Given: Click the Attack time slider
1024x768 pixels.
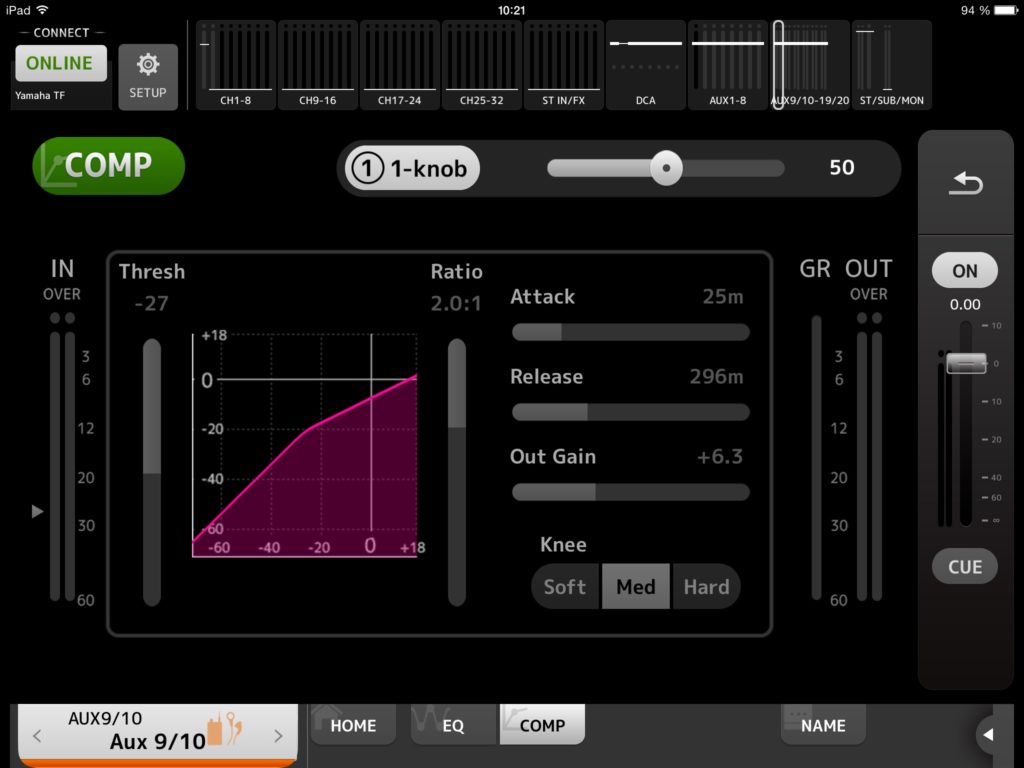Looking at the screenshot, I should point(630,332).
